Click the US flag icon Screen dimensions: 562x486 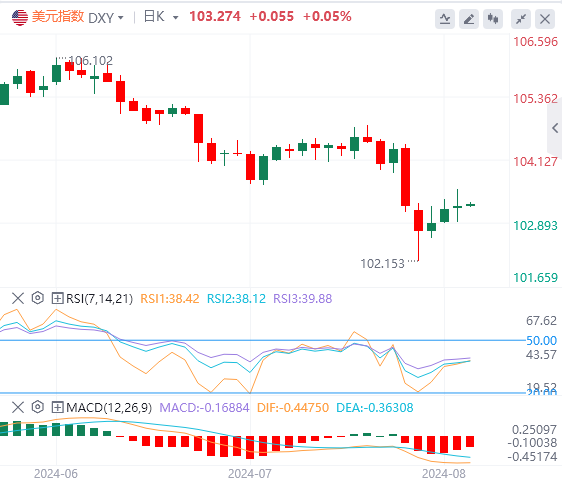[20, 17]
